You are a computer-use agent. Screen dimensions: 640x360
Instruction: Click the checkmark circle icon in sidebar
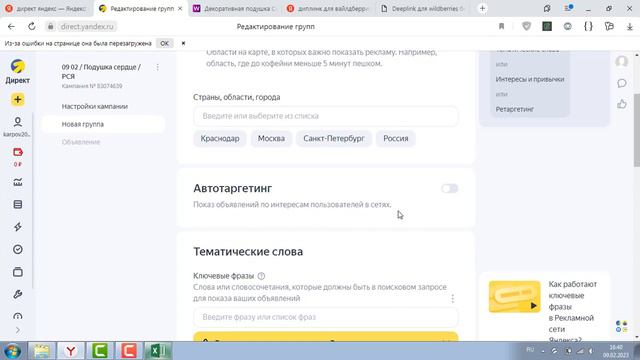coord(18,249)
